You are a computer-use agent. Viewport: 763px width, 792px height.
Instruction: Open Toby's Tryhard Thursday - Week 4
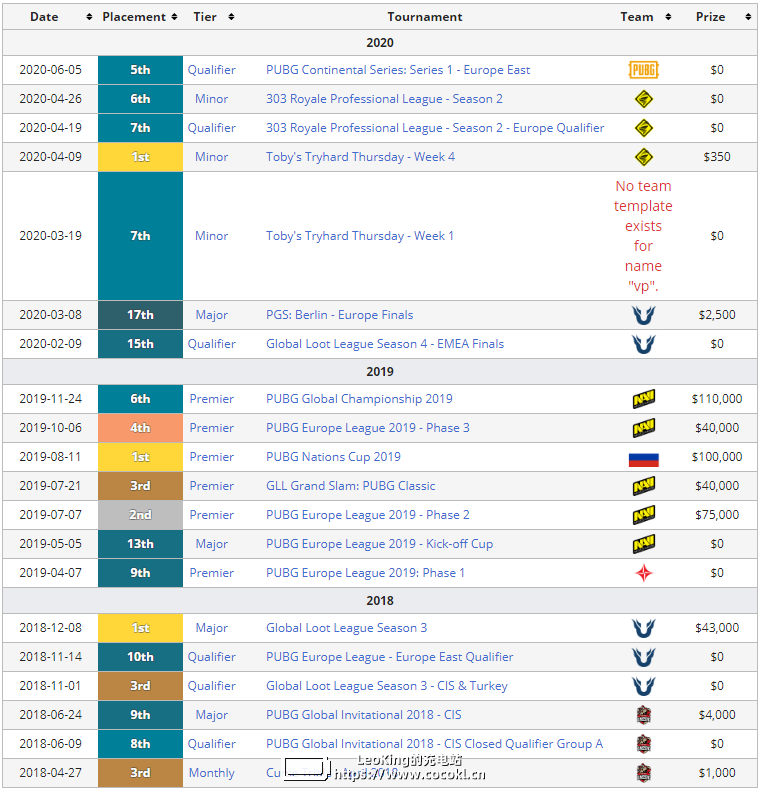(x=360, y=157)
